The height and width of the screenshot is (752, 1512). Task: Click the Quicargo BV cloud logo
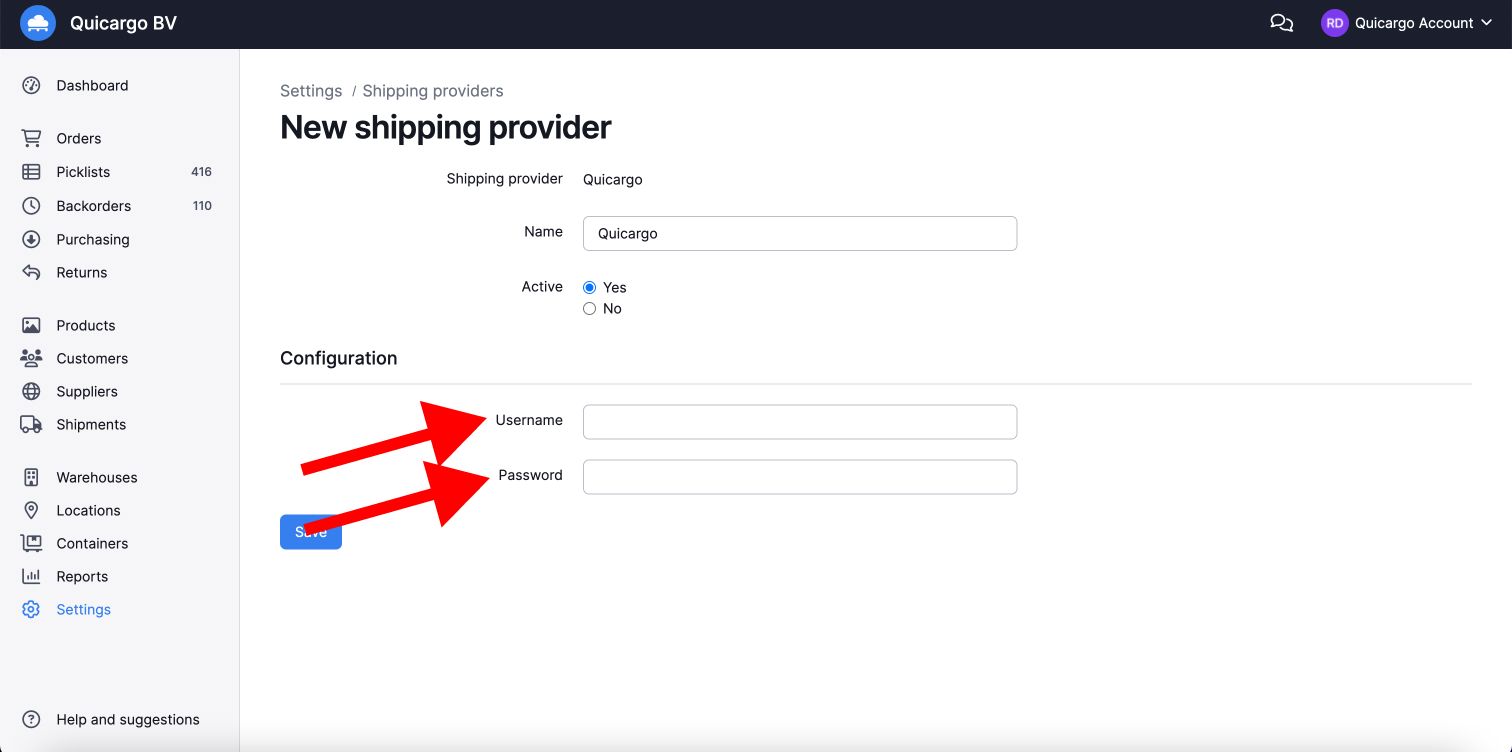38,23
